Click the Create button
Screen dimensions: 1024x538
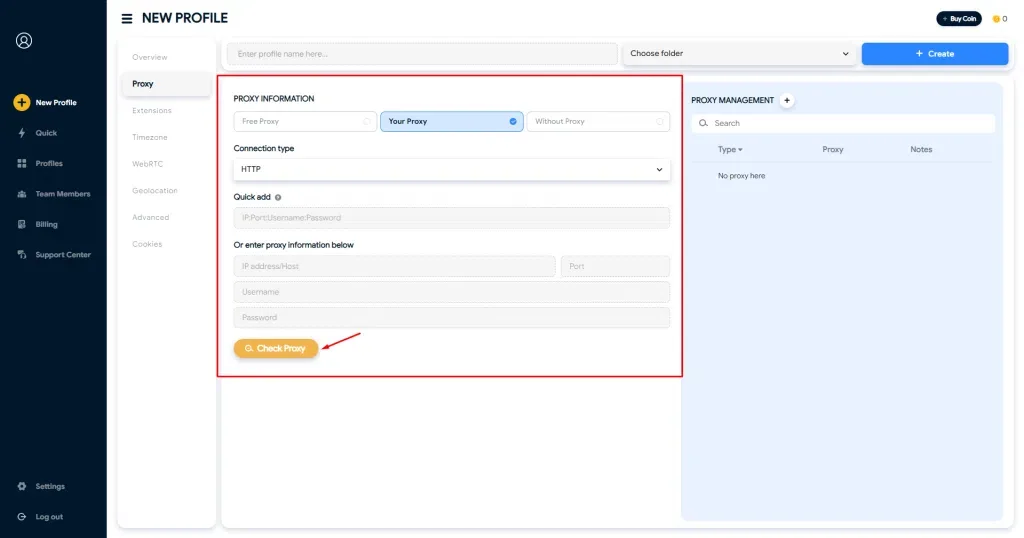pos(935,54)
